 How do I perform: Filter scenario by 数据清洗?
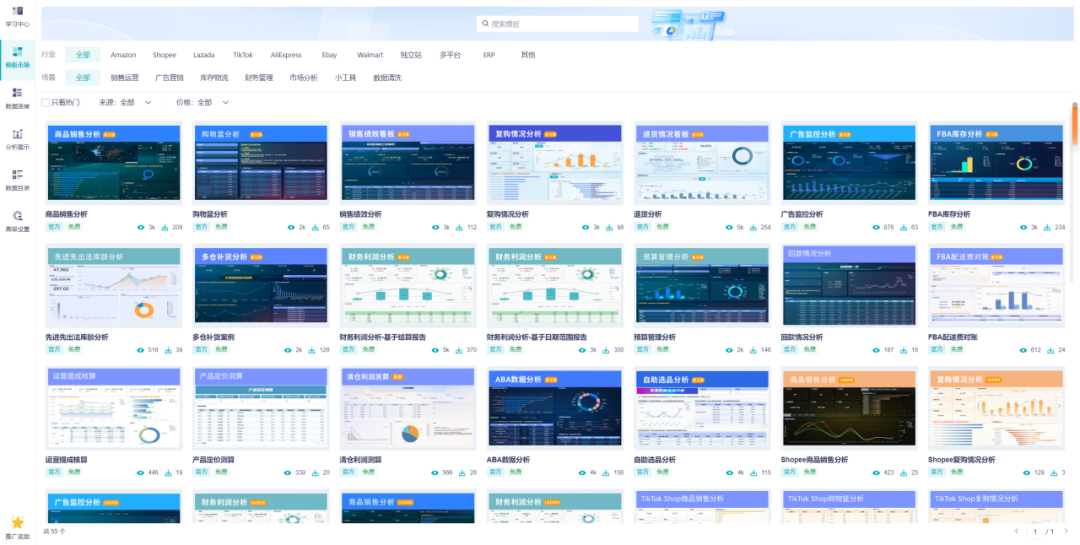387,78
